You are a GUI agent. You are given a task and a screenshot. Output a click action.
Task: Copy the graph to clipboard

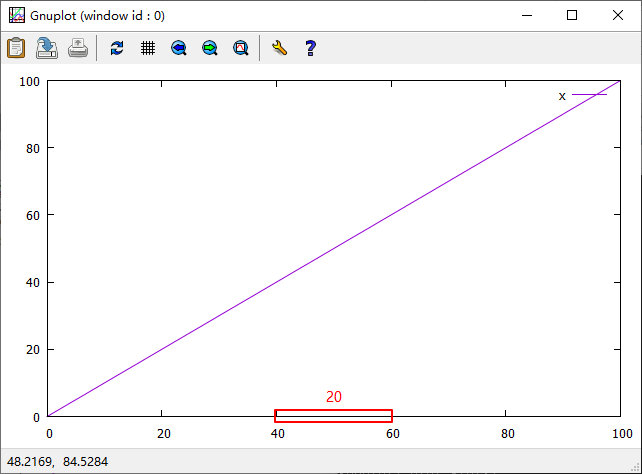[x=16, y=48]
